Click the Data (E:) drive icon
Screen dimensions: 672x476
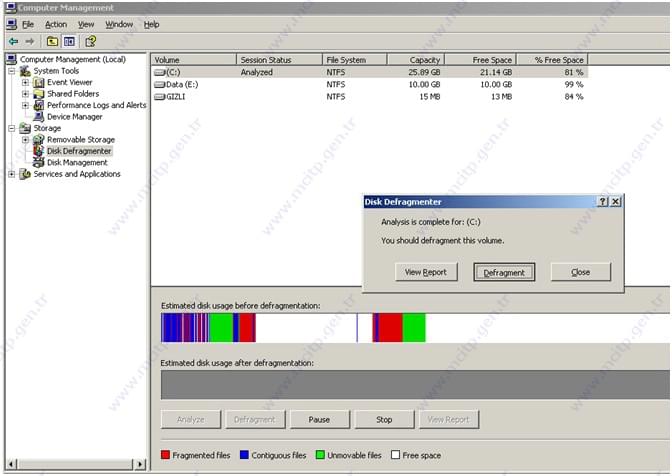(x=160, y=84)
